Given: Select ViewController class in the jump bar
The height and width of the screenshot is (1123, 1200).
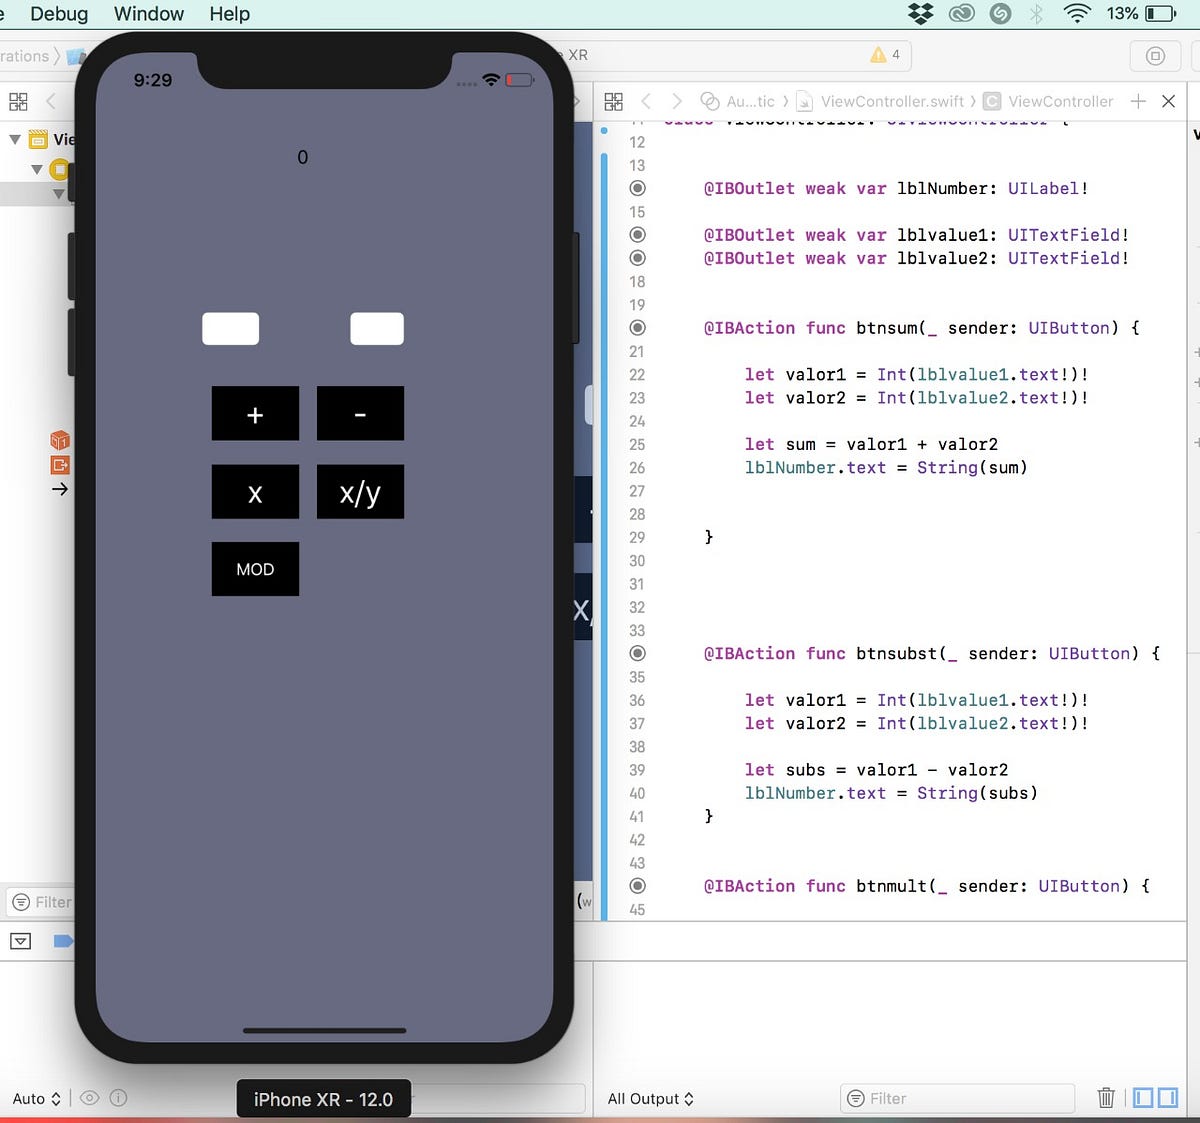Looking at the screenshot, I should pyautogui.click(x=1048, y=101).
